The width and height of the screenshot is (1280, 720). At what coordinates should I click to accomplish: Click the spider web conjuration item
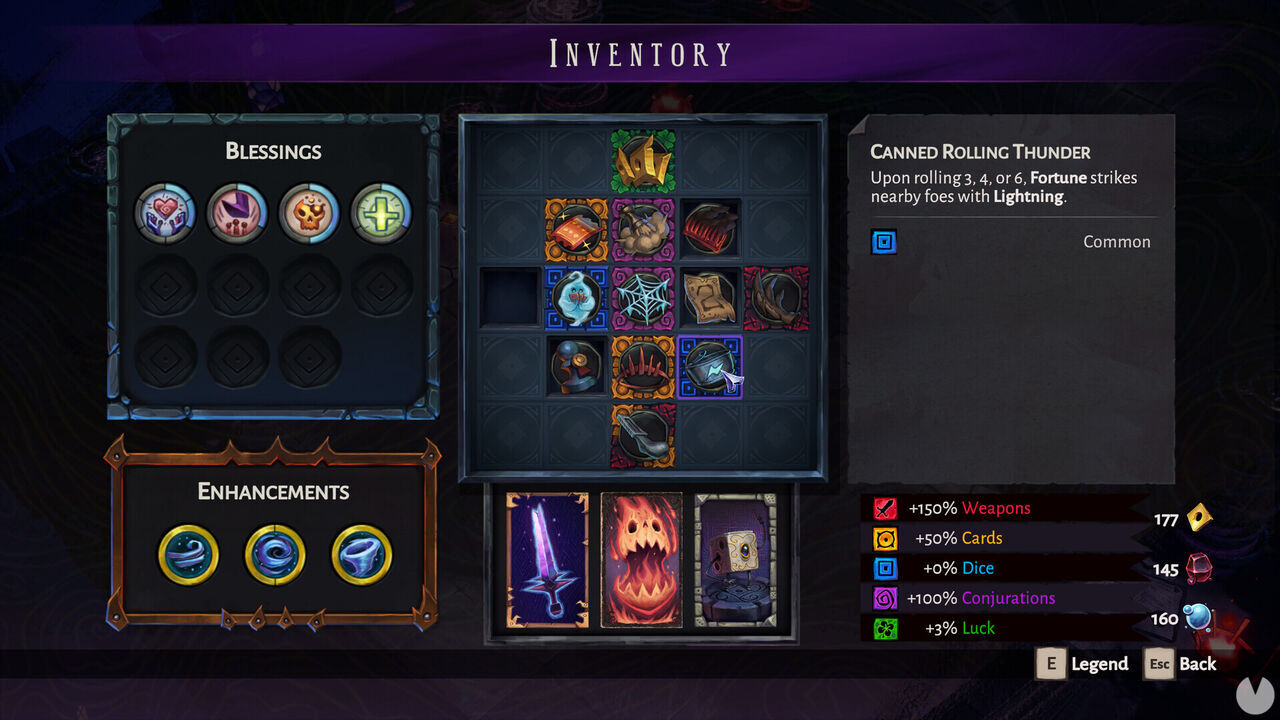(643, 297)
